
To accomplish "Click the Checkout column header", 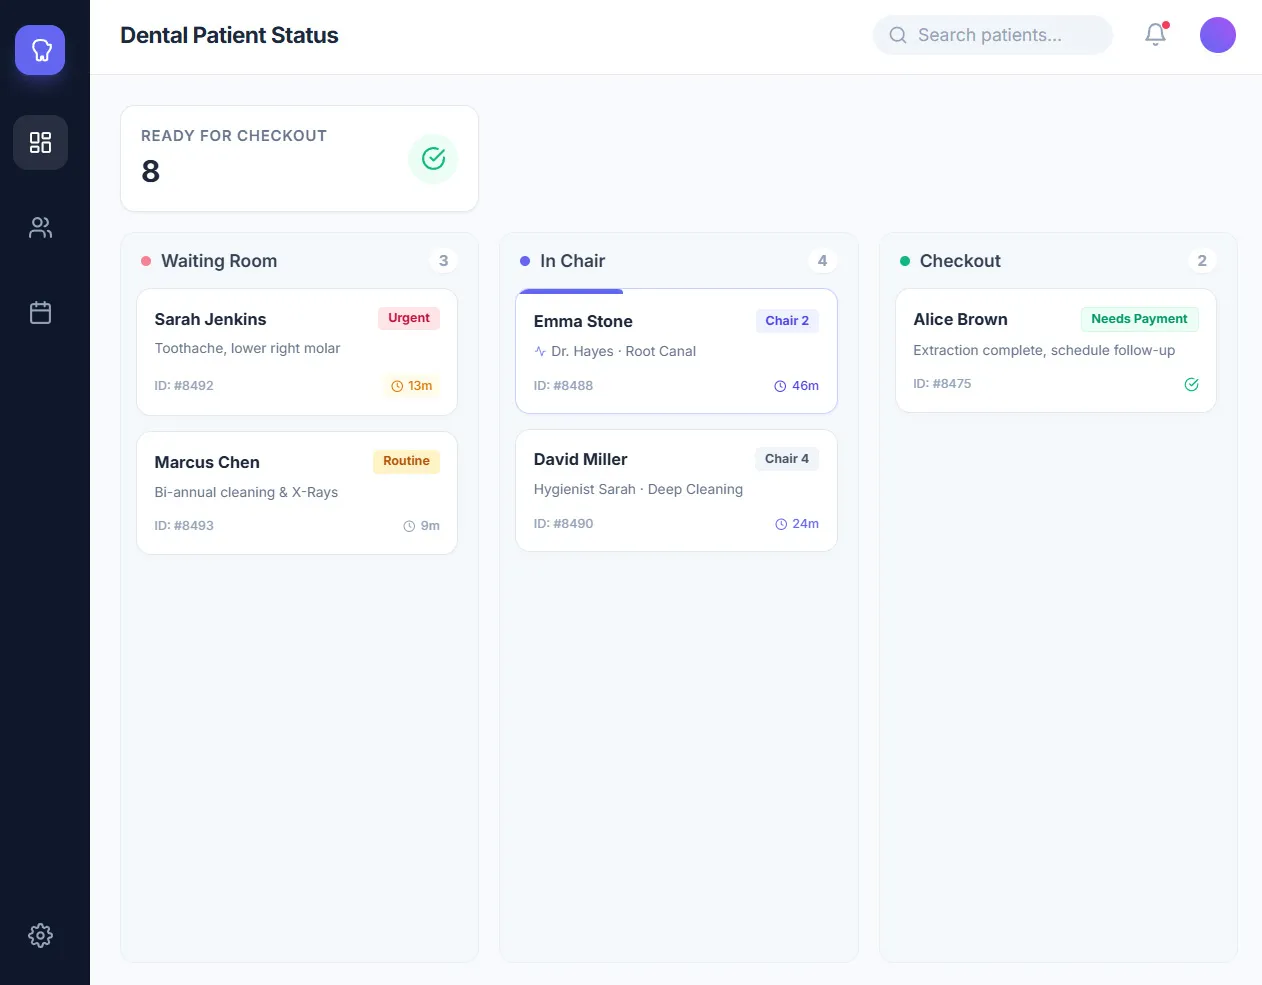I will [x=960, y=261].
